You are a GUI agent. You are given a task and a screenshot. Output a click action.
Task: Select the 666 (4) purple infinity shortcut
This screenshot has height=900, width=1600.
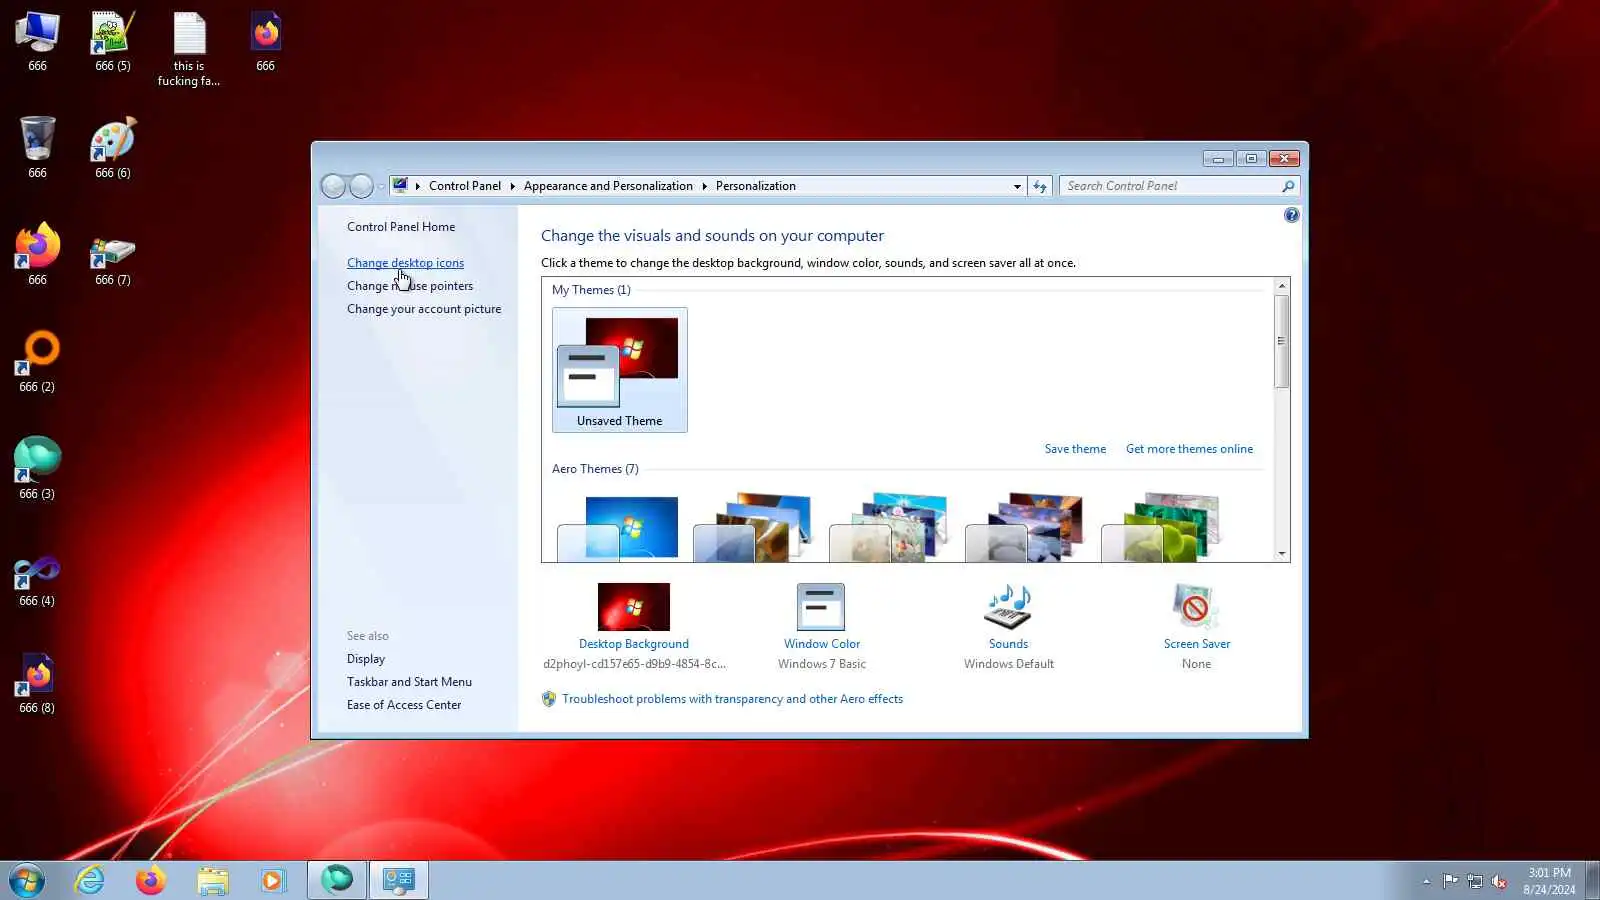tap(37, 580)
